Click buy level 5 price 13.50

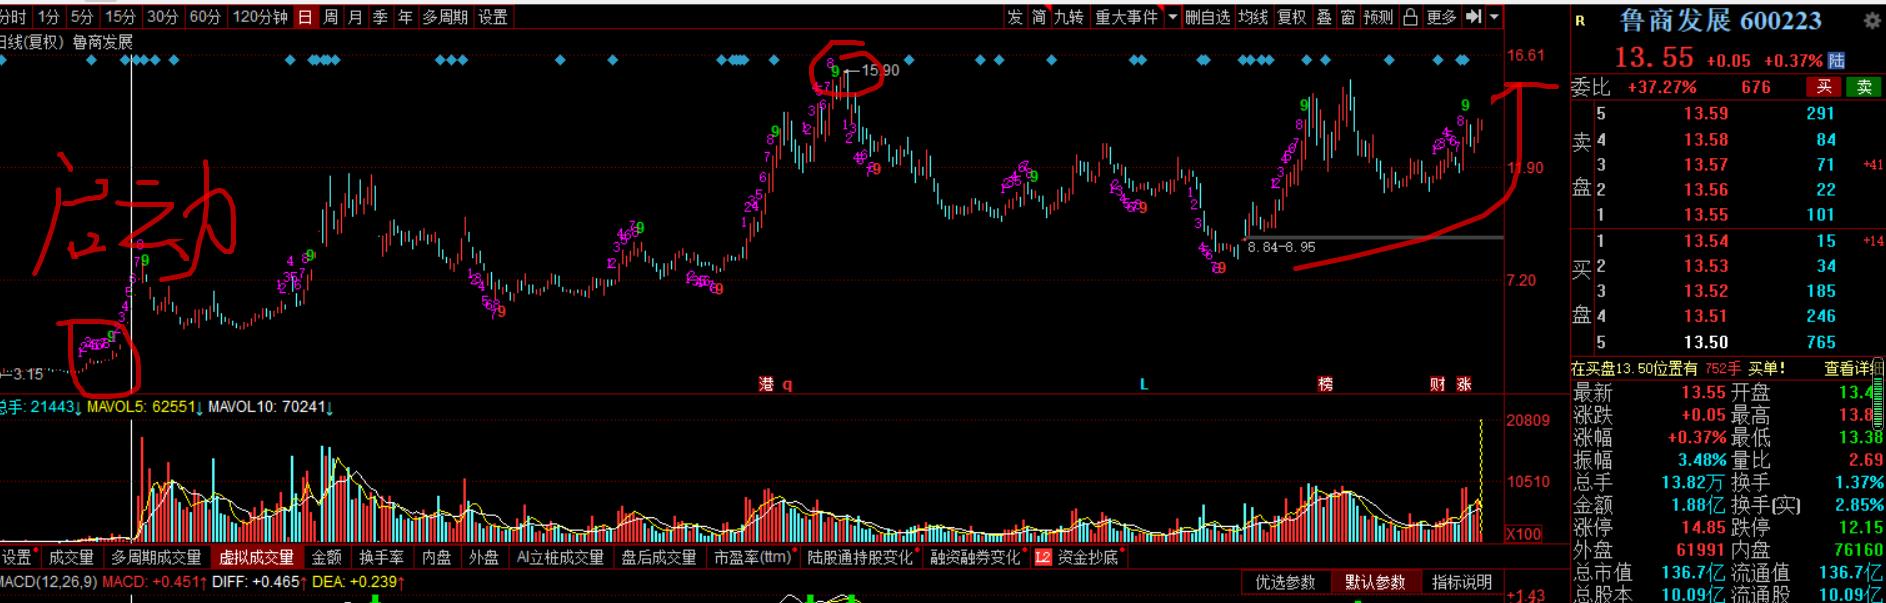pos(1705,342)
